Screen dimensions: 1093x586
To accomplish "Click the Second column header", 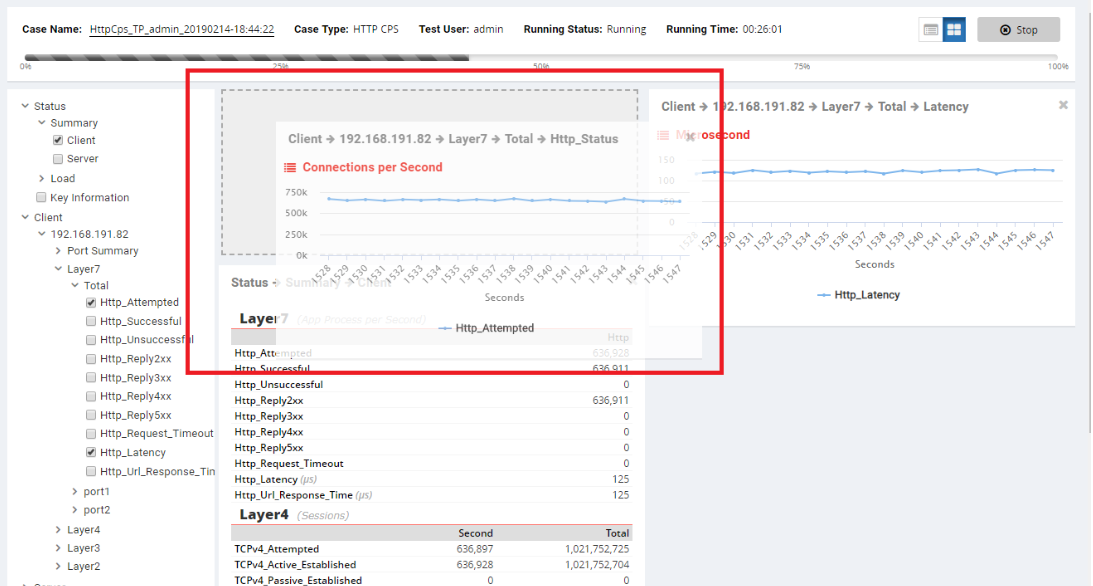I will coord(475,533).
